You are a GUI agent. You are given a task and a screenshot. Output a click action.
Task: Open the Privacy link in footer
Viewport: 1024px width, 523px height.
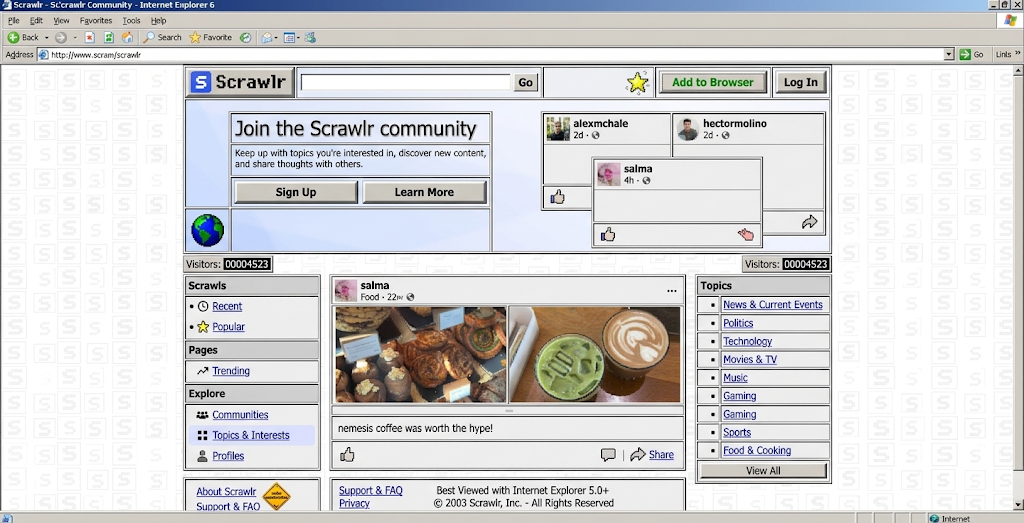point(354,503)
